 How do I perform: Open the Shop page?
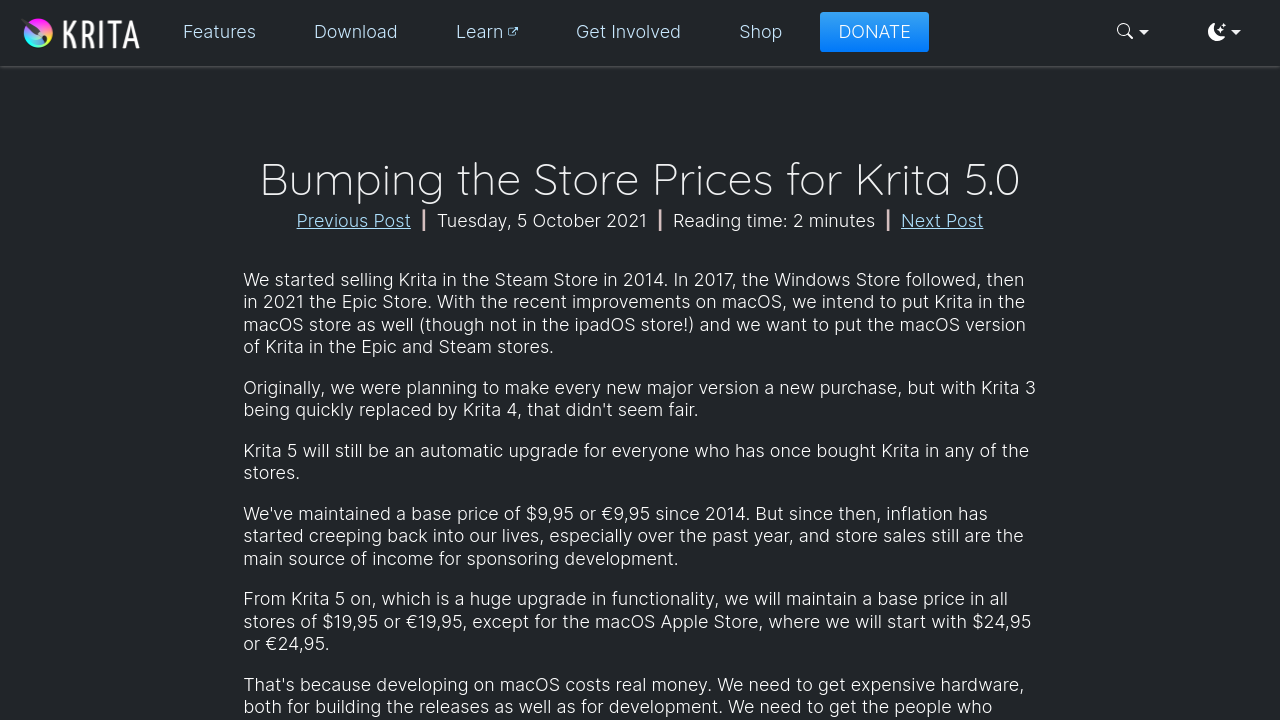pos(760,32)
